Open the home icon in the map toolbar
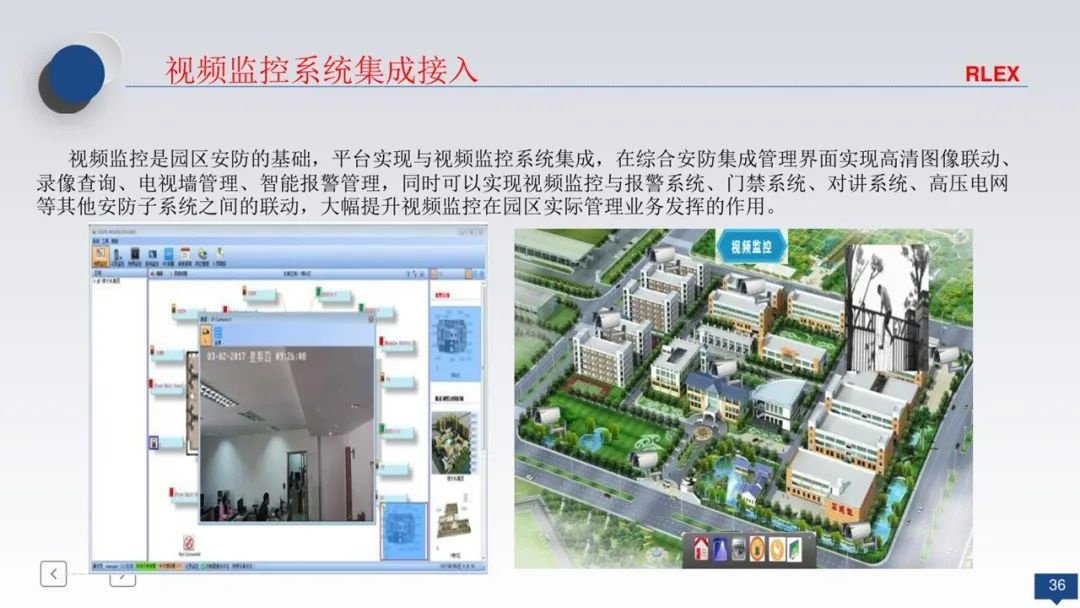This screenshot has height=608, width=1080. coord(702,548)
